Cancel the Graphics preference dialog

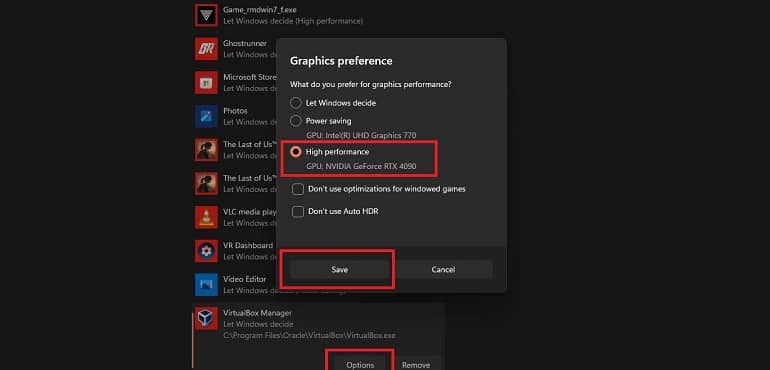coord(443,269)
